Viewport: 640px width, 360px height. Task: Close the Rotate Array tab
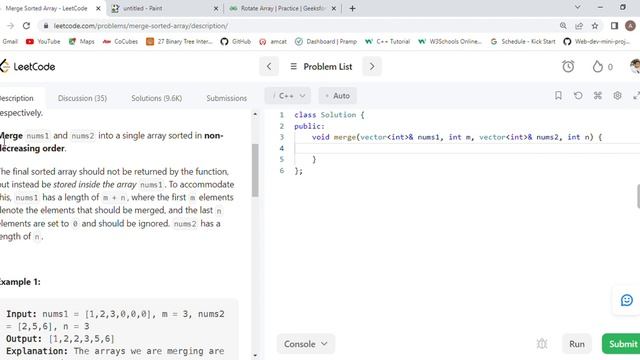pos(333,8)
